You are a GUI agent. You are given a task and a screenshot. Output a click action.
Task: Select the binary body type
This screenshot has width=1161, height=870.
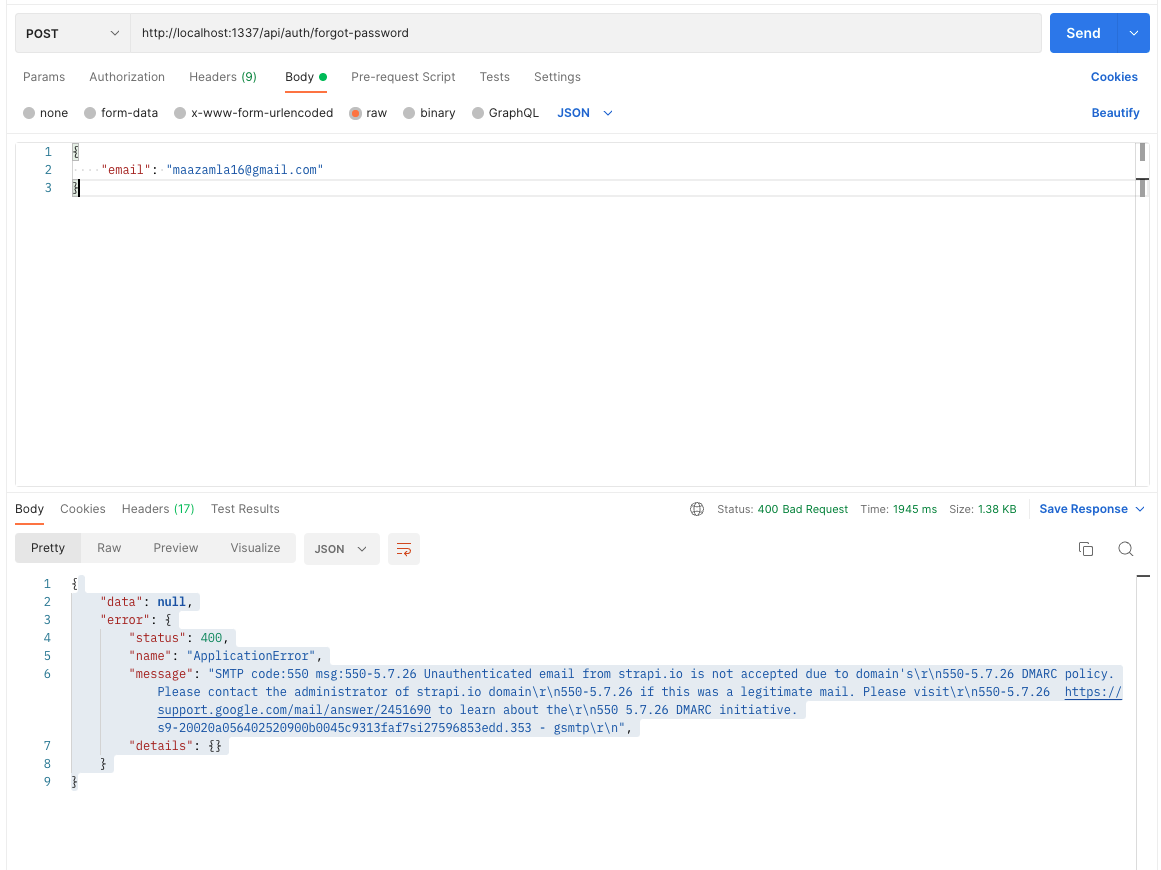428,113
